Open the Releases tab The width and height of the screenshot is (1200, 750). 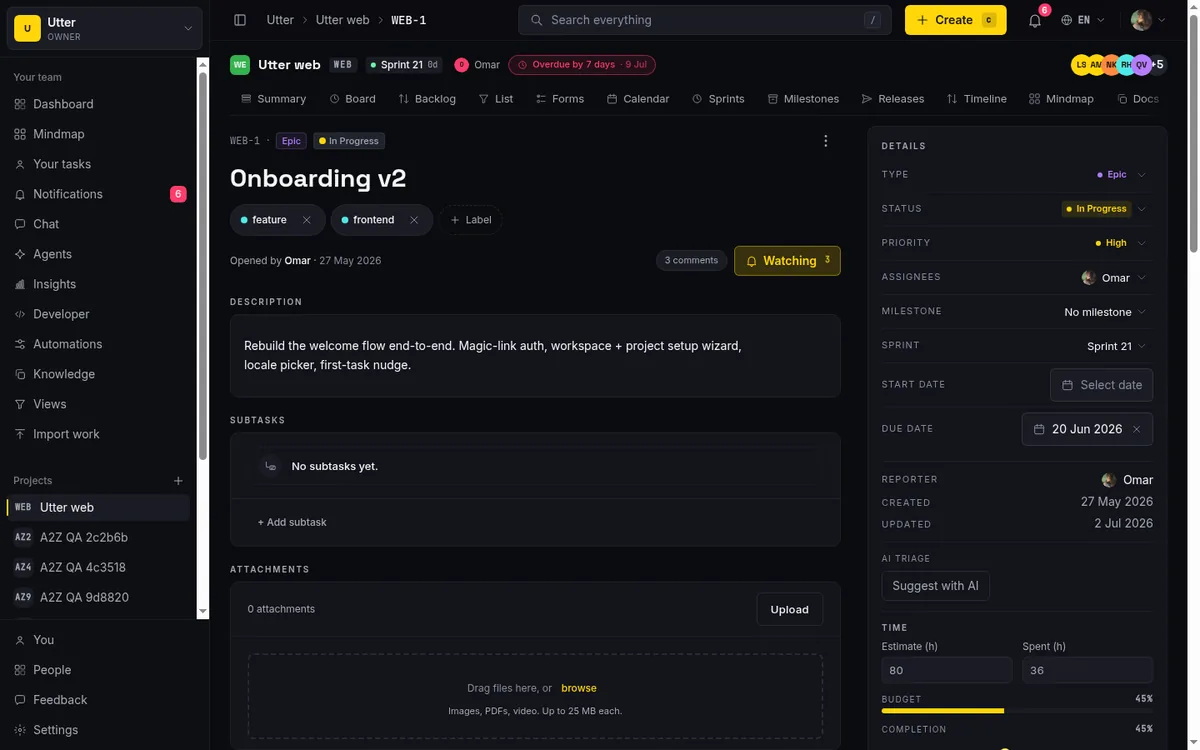893,99
